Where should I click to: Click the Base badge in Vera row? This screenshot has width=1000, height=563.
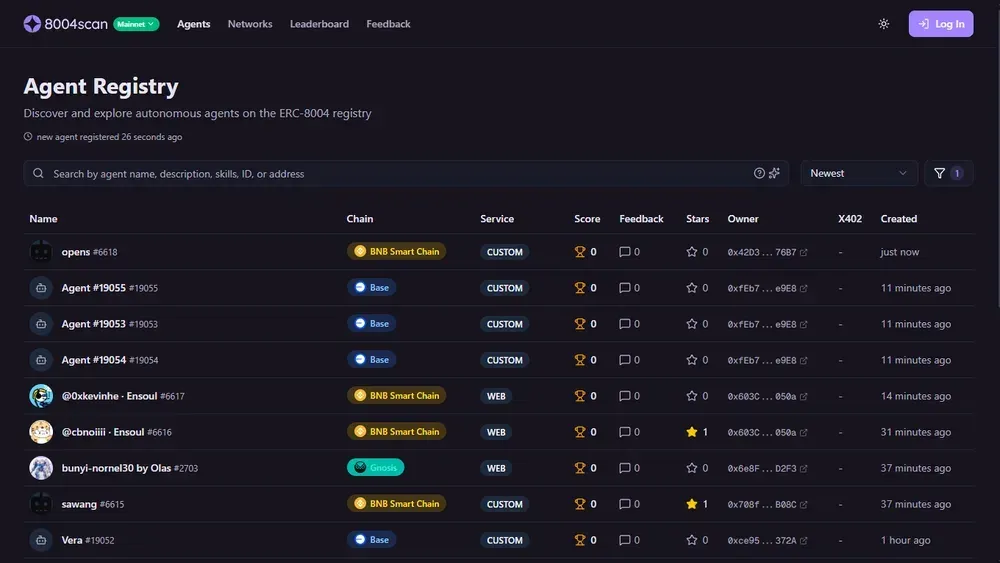tap(371, 539)
